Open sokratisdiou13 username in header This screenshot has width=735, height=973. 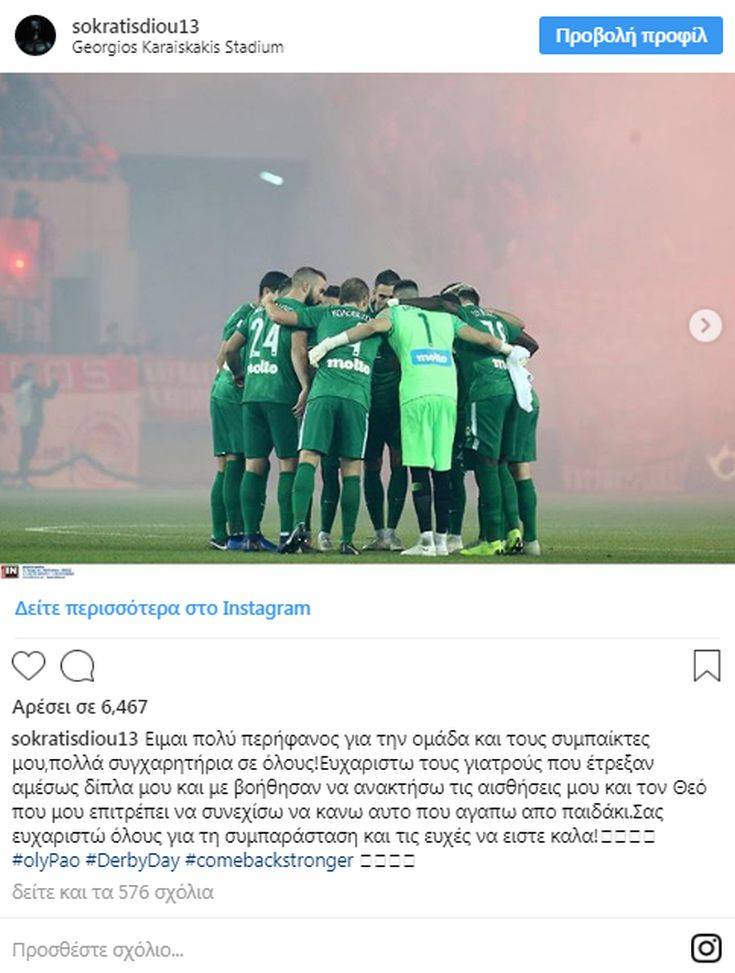135,26
